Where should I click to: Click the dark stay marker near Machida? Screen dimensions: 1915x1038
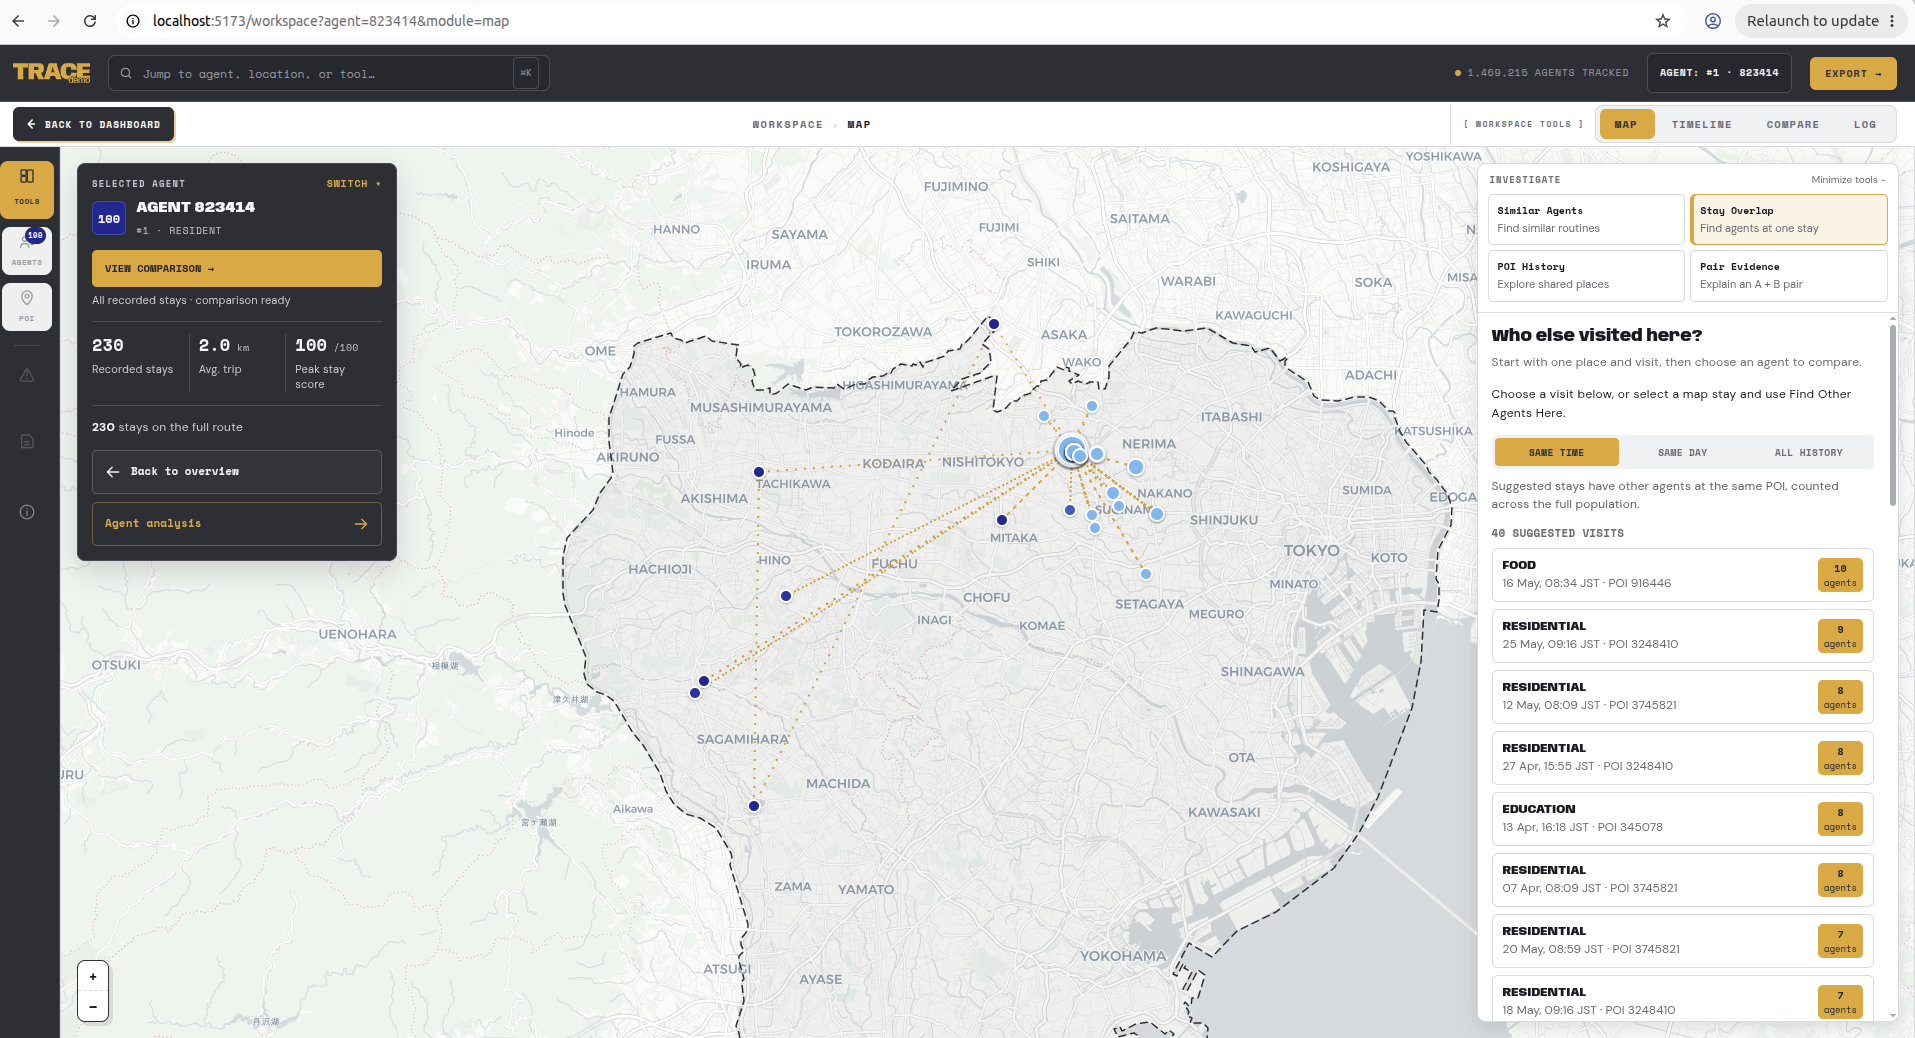point(754,806)
